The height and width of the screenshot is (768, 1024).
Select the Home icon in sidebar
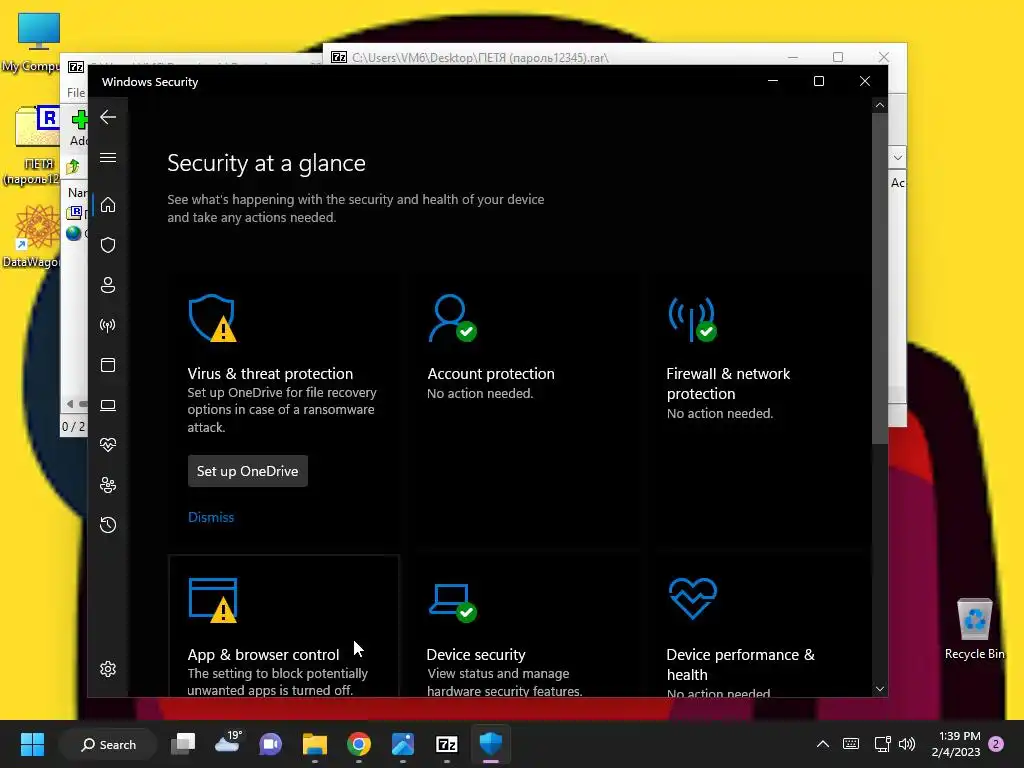(108, 205)
